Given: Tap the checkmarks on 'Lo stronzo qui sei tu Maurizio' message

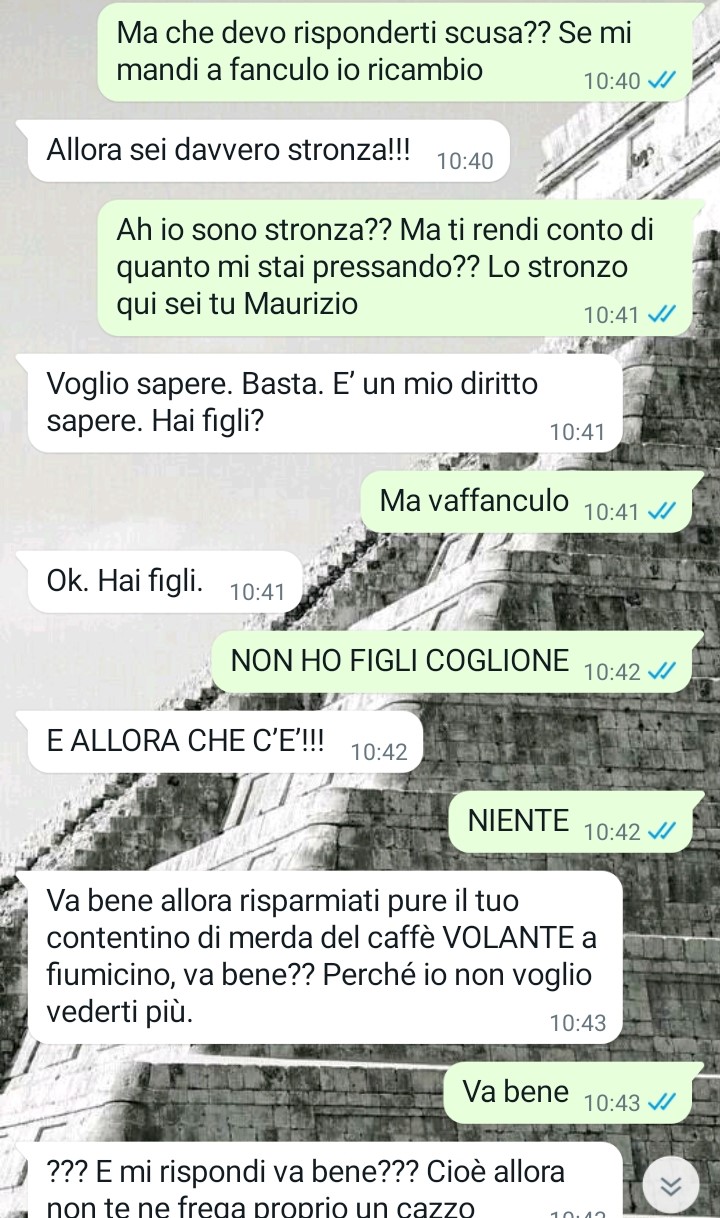Looking at the screenshot, I should point(662,315).
